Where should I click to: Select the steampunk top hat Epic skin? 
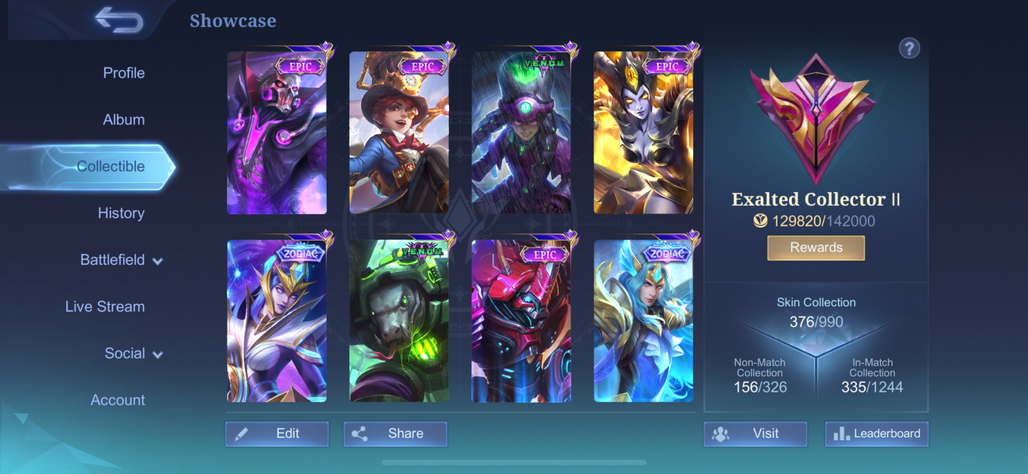399,132
